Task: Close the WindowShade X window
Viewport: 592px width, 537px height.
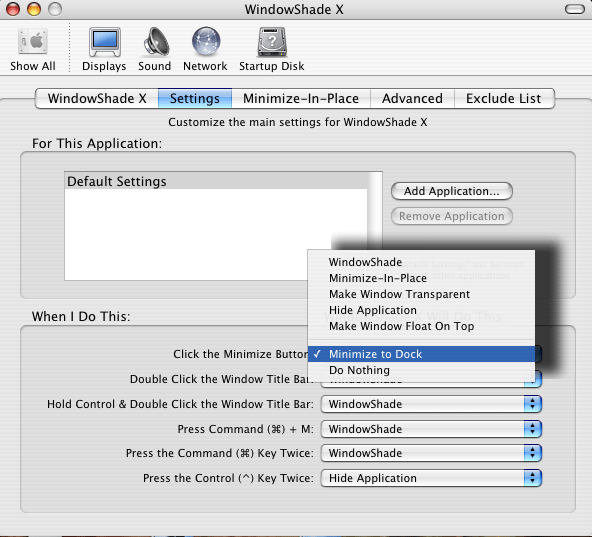Action: point(13,9)
